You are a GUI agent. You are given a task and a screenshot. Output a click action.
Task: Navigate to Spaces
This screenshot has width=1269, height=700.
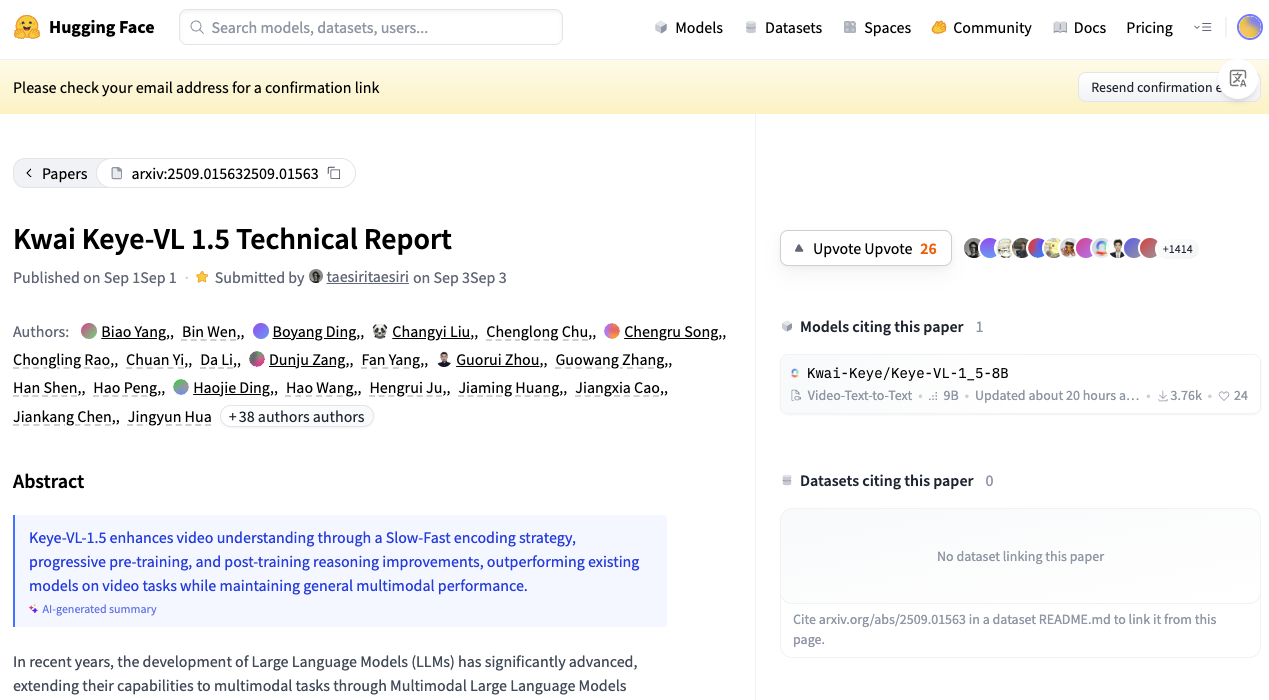877,27
